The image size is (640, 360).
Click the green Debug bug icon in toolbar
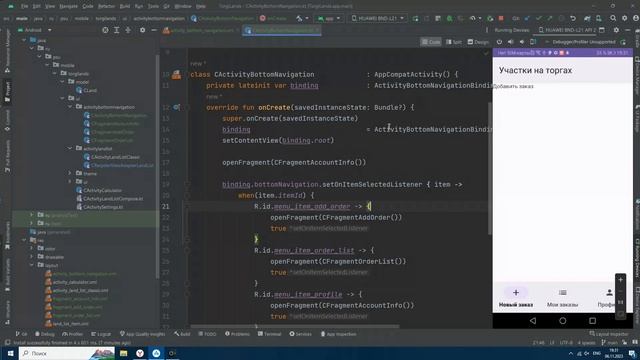click(449, 18)
